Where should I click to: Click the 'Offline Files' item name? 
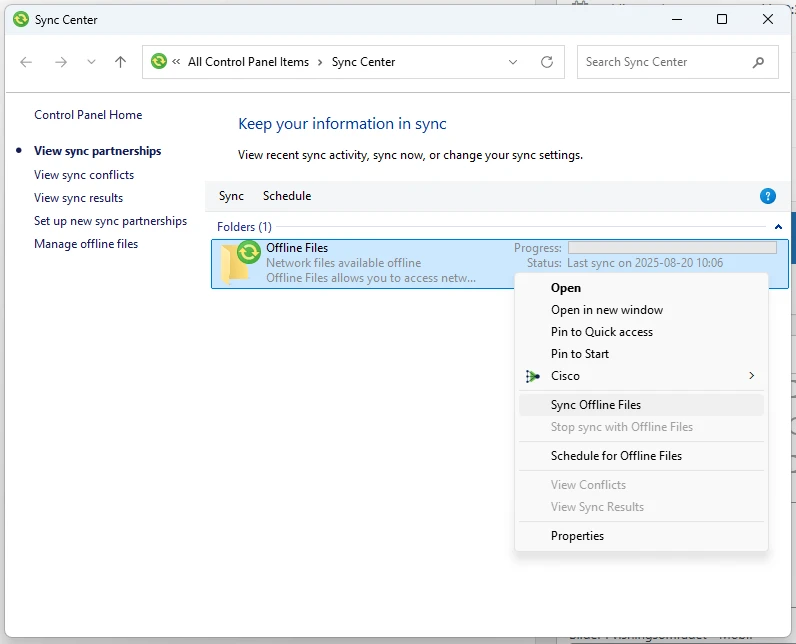[297, 248]
